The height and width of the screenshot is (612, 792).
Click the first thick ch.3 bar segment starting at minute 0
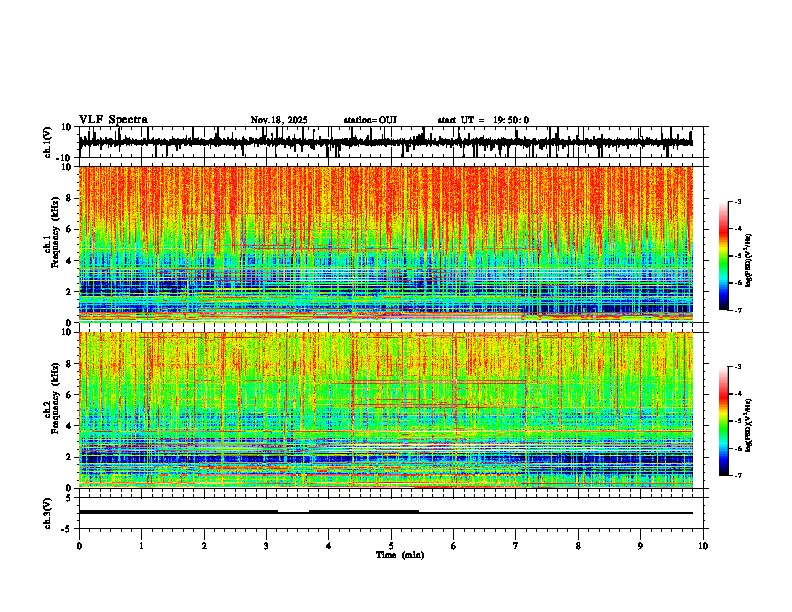pyautogui.click(x=178, y=512)
